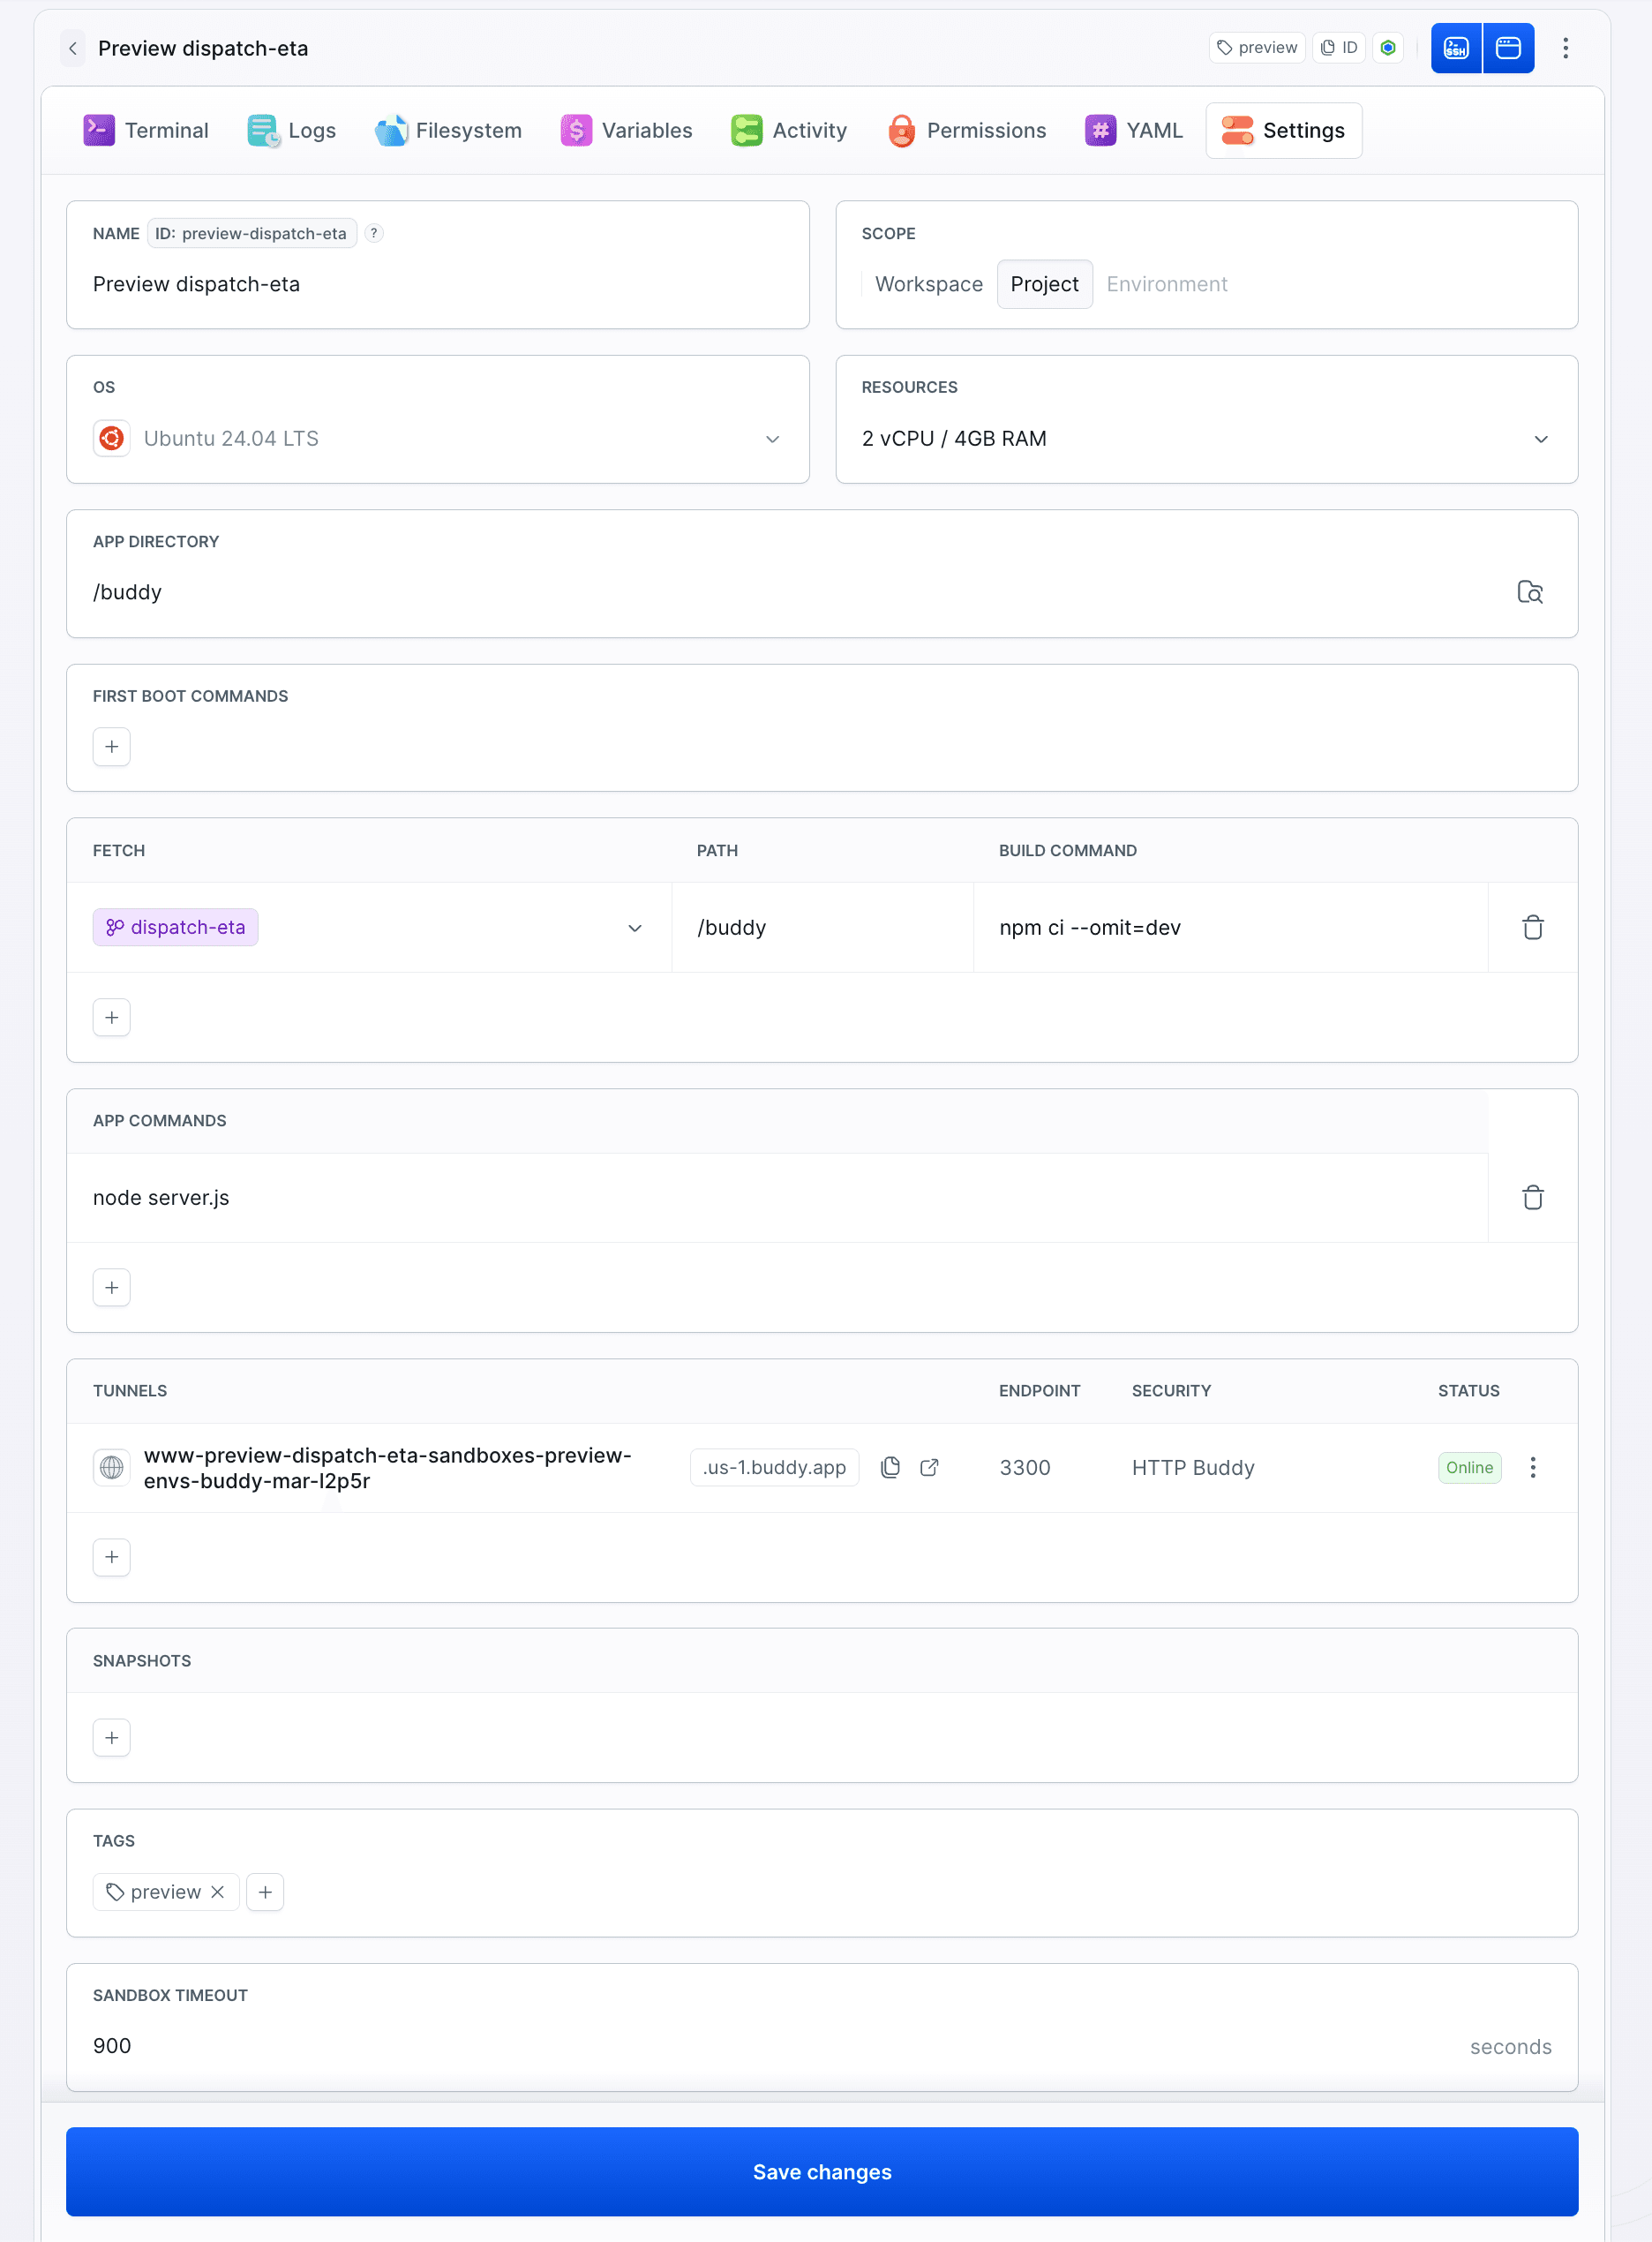Viewport: 1652px width, 2242px height.
Task: Open the tunnel row three-dot menu
Action: coord(1532,1467)
